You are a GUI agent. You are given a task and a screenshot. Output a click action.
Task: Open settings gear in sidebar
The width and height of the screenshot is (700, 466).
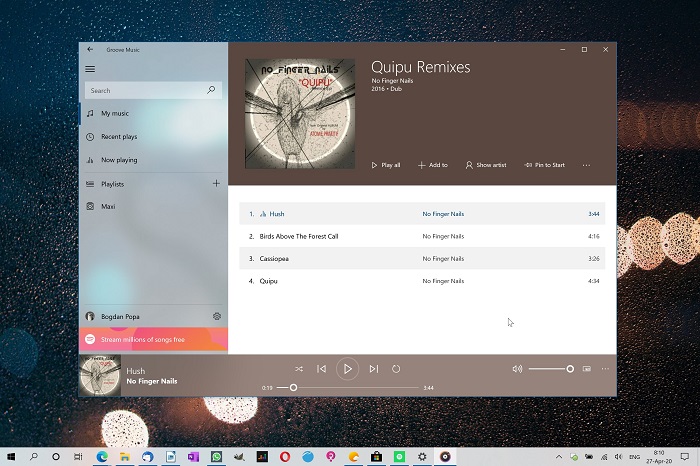pyautogui.click(x=217, y=316)
